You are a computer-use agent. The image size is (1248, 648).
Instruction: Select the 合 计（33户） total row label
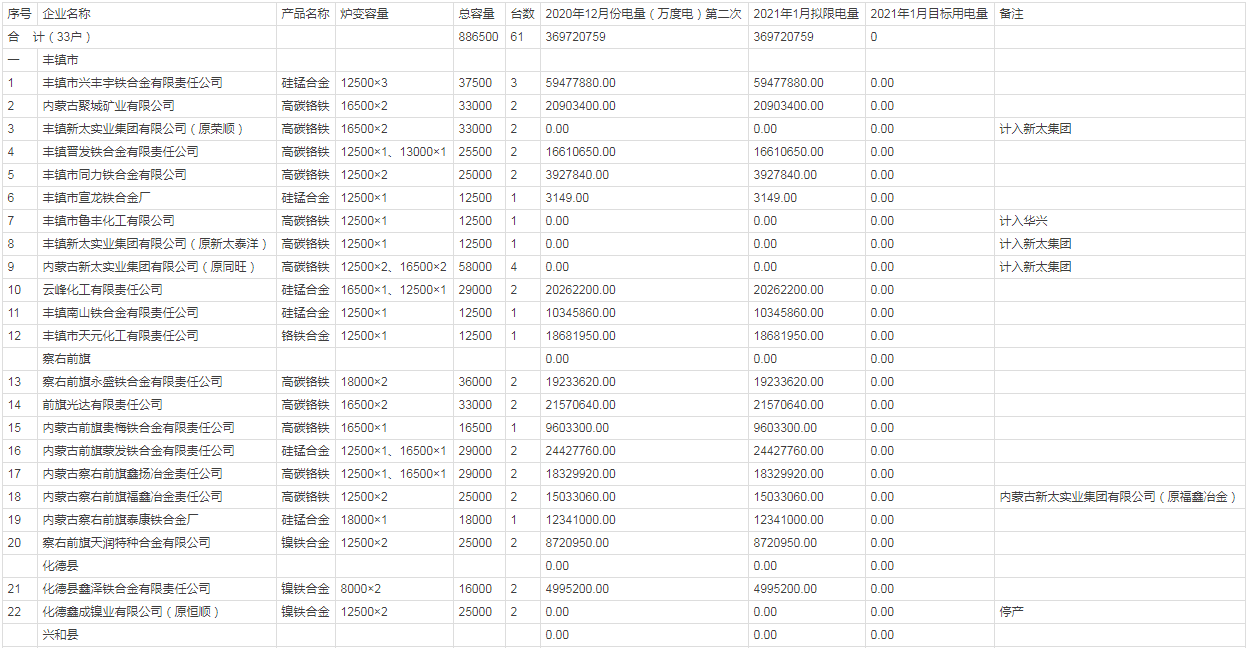(49, 37)
